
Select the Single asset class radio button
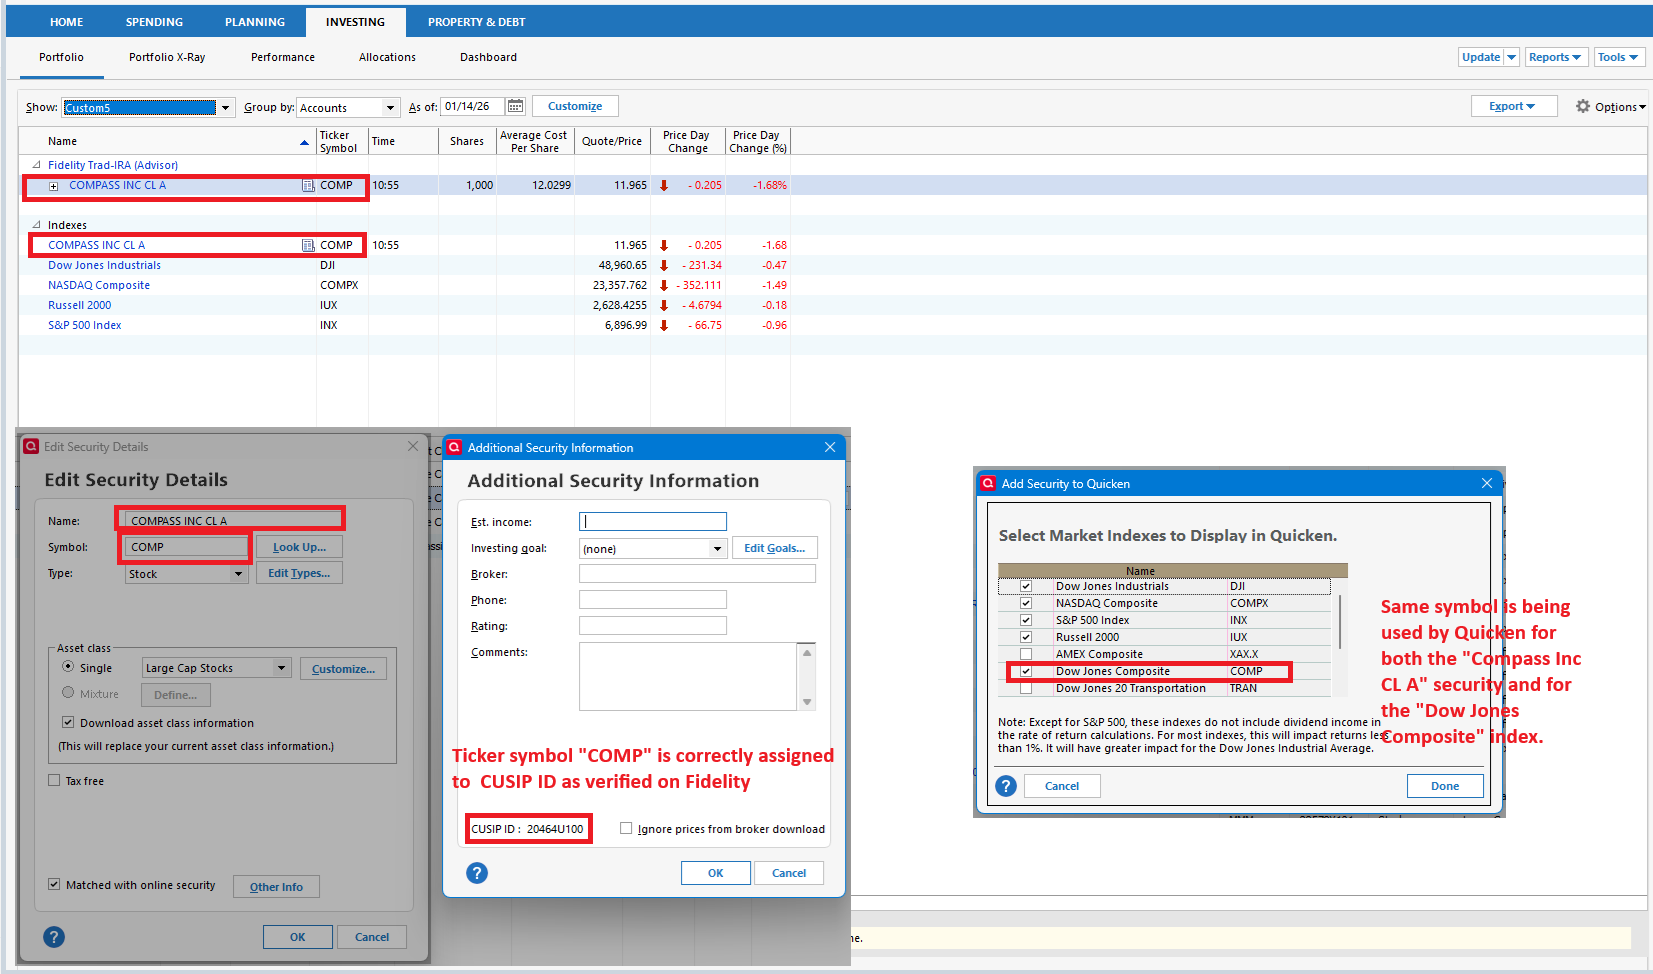point(68,666)
